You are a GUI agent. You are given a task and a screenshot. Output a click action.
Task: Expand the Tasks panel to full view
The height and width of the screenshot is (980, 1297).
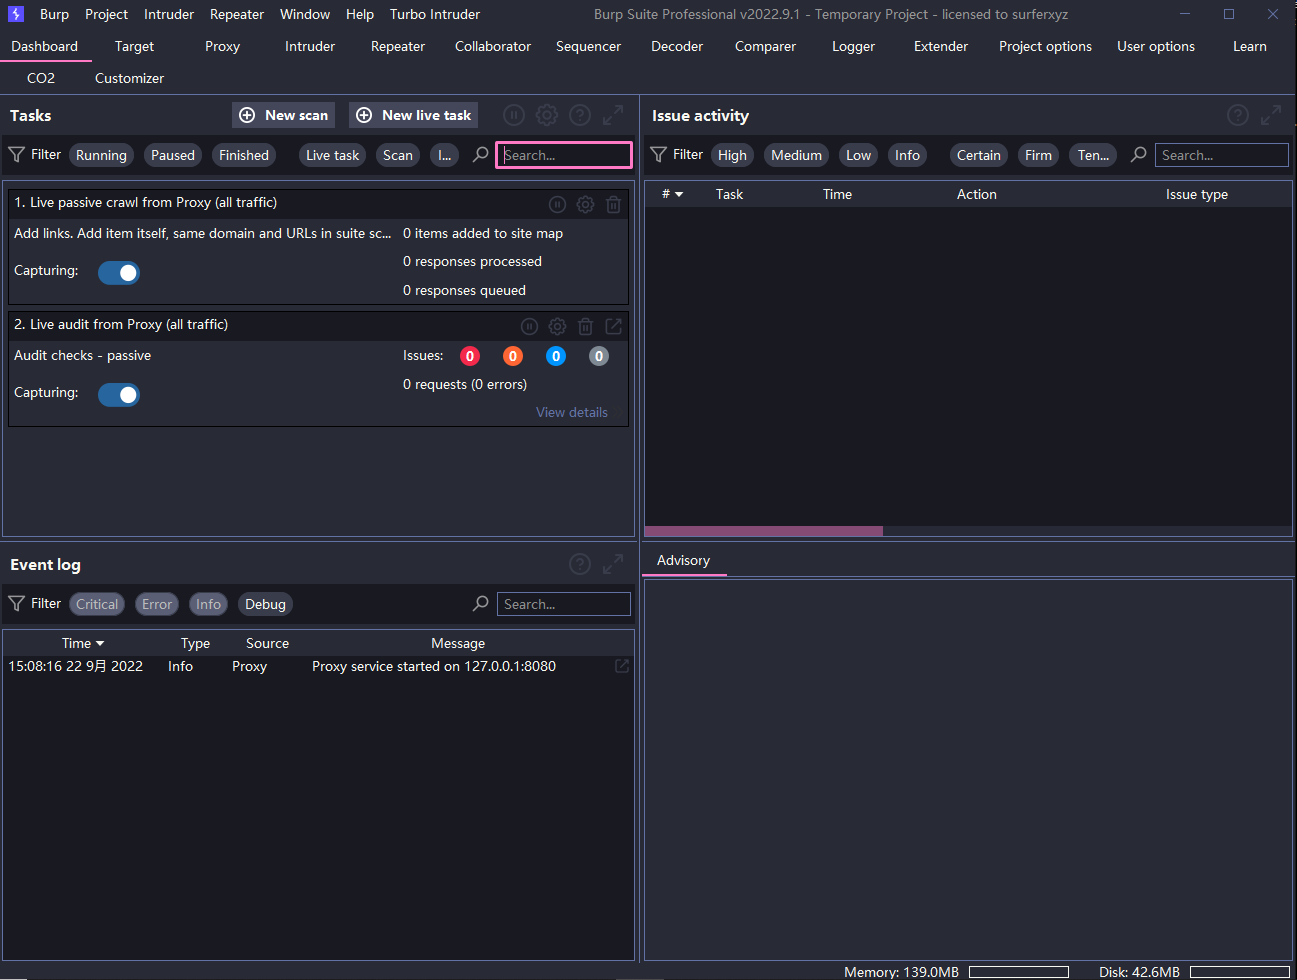click(x=613, y=115)
